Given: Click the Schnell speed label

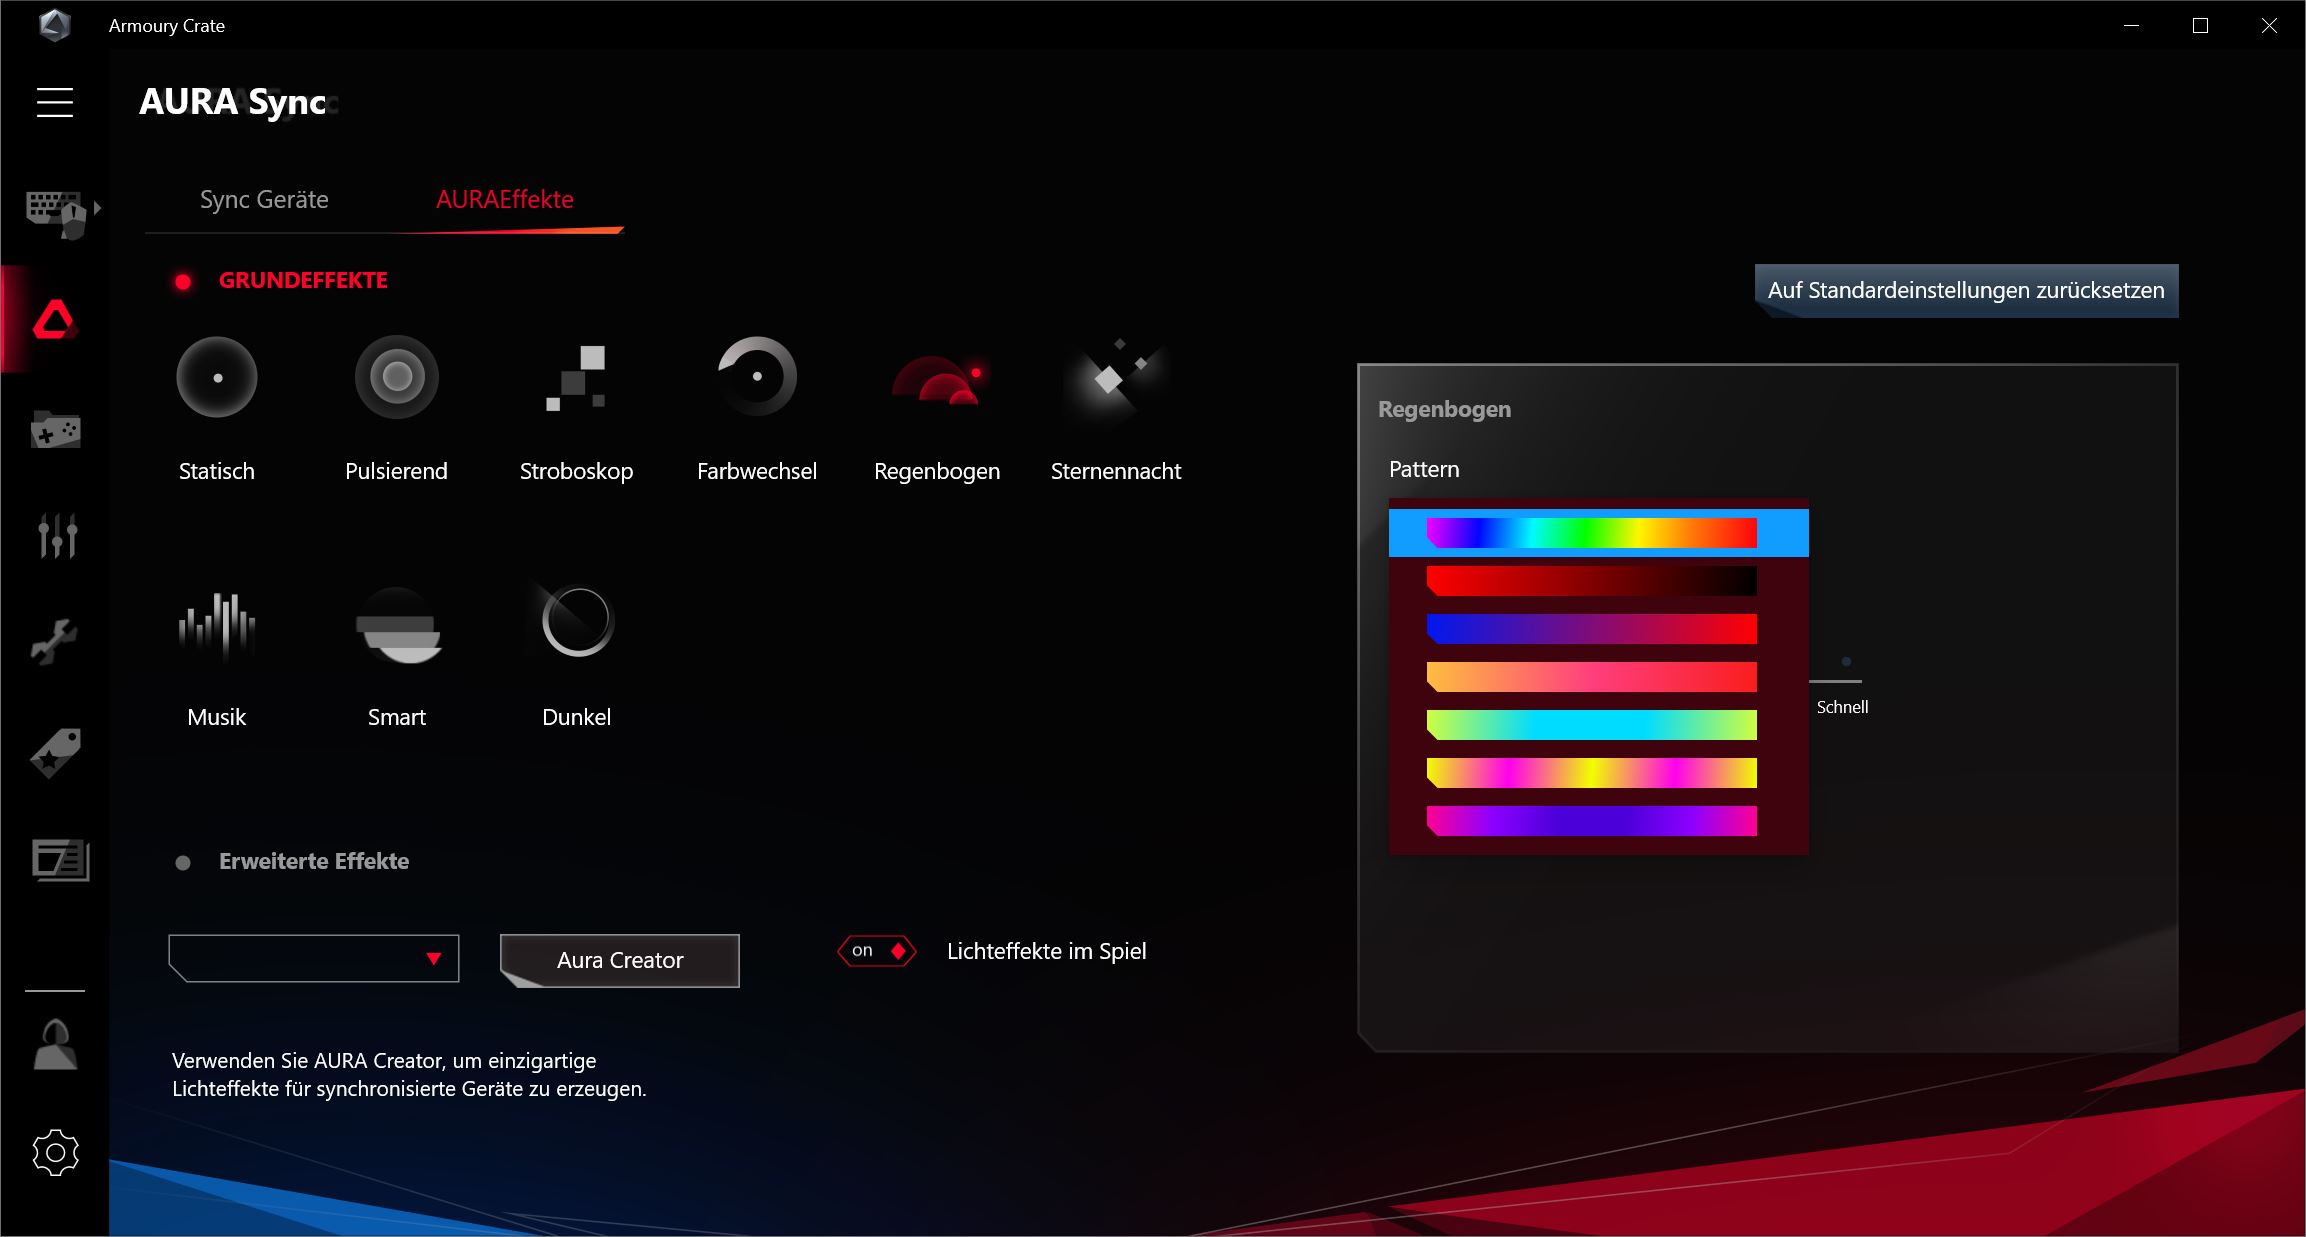Looking at the screenshot, I should [x=1842, y=707].
